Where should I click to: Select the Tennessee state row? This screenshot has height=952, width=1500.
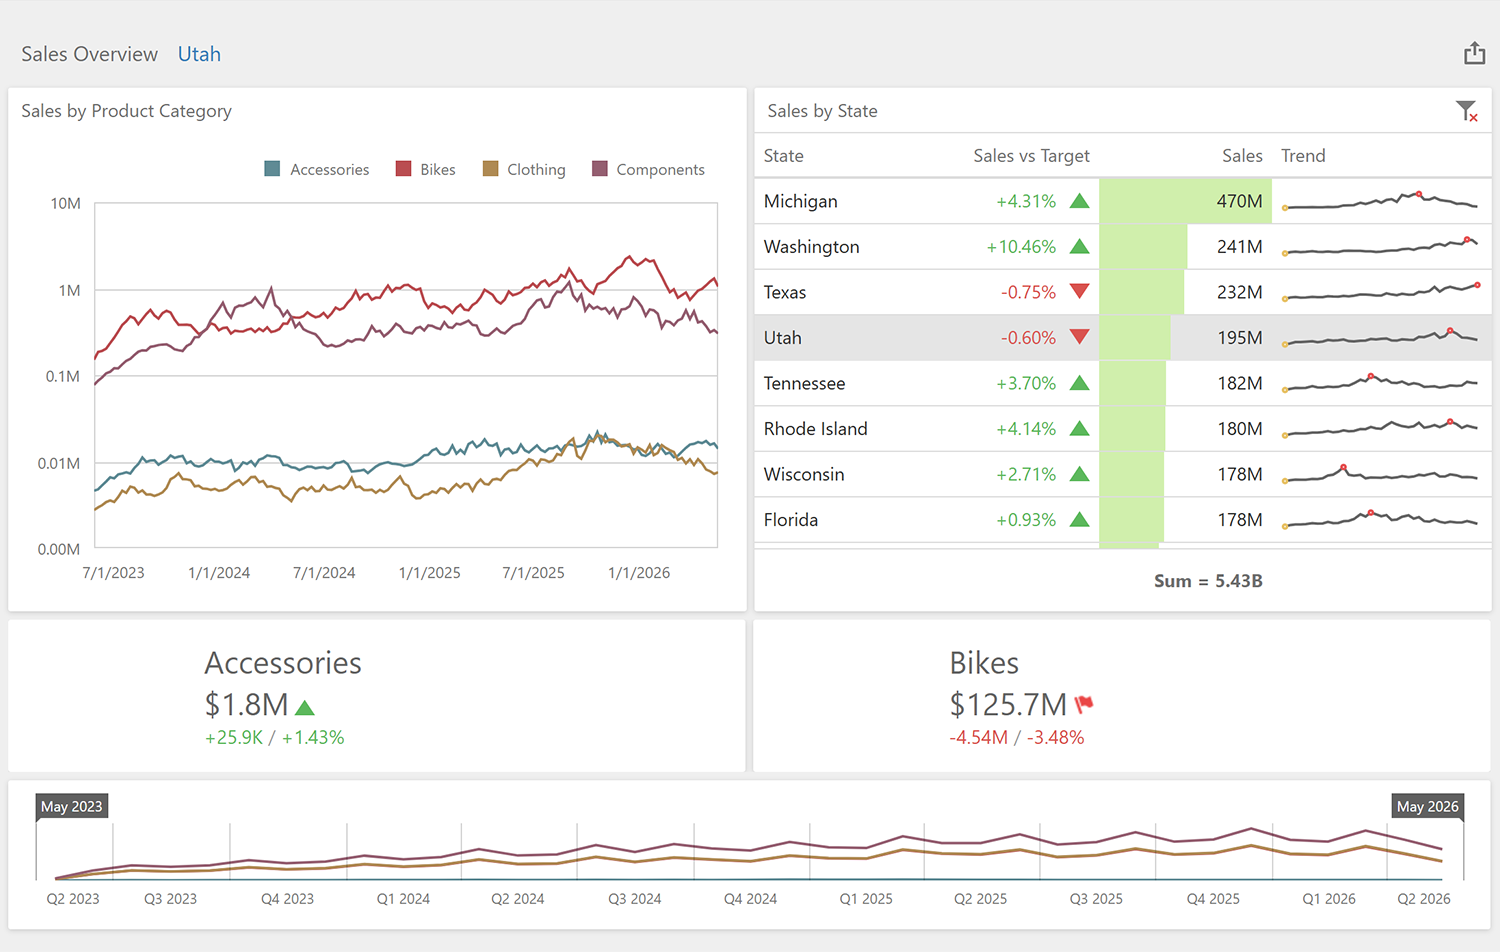point(1123,383)
